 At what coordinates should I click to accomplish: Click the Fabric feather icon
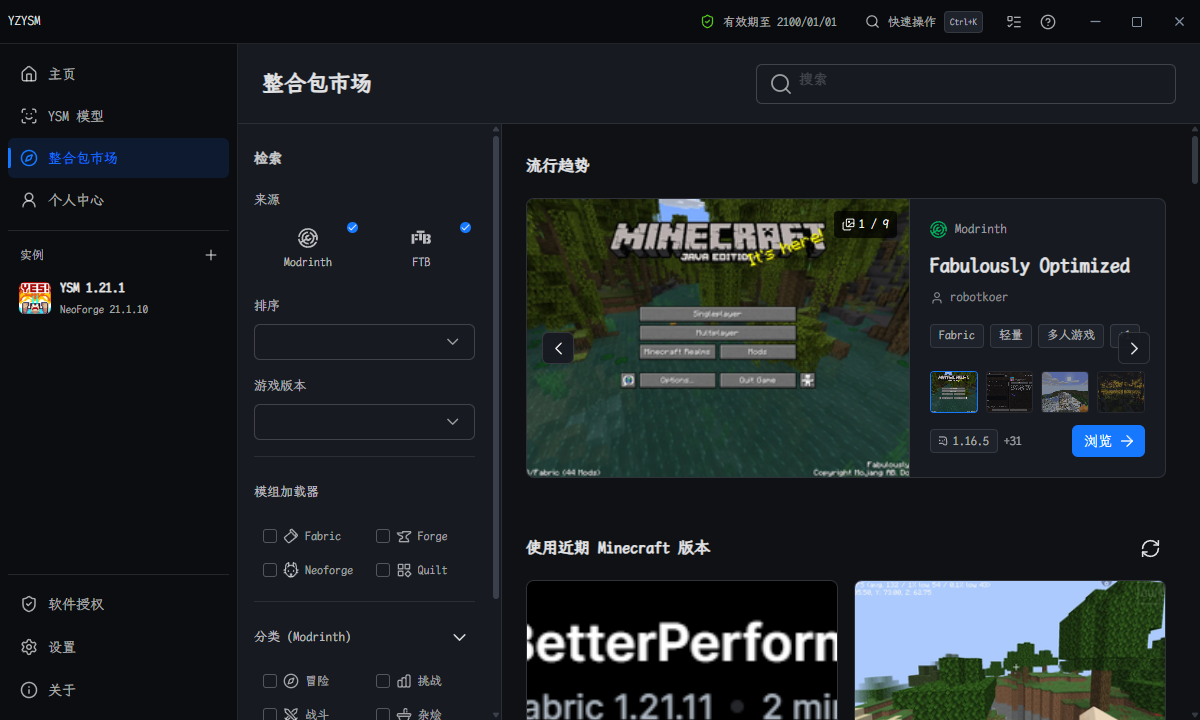click(291, 536)
